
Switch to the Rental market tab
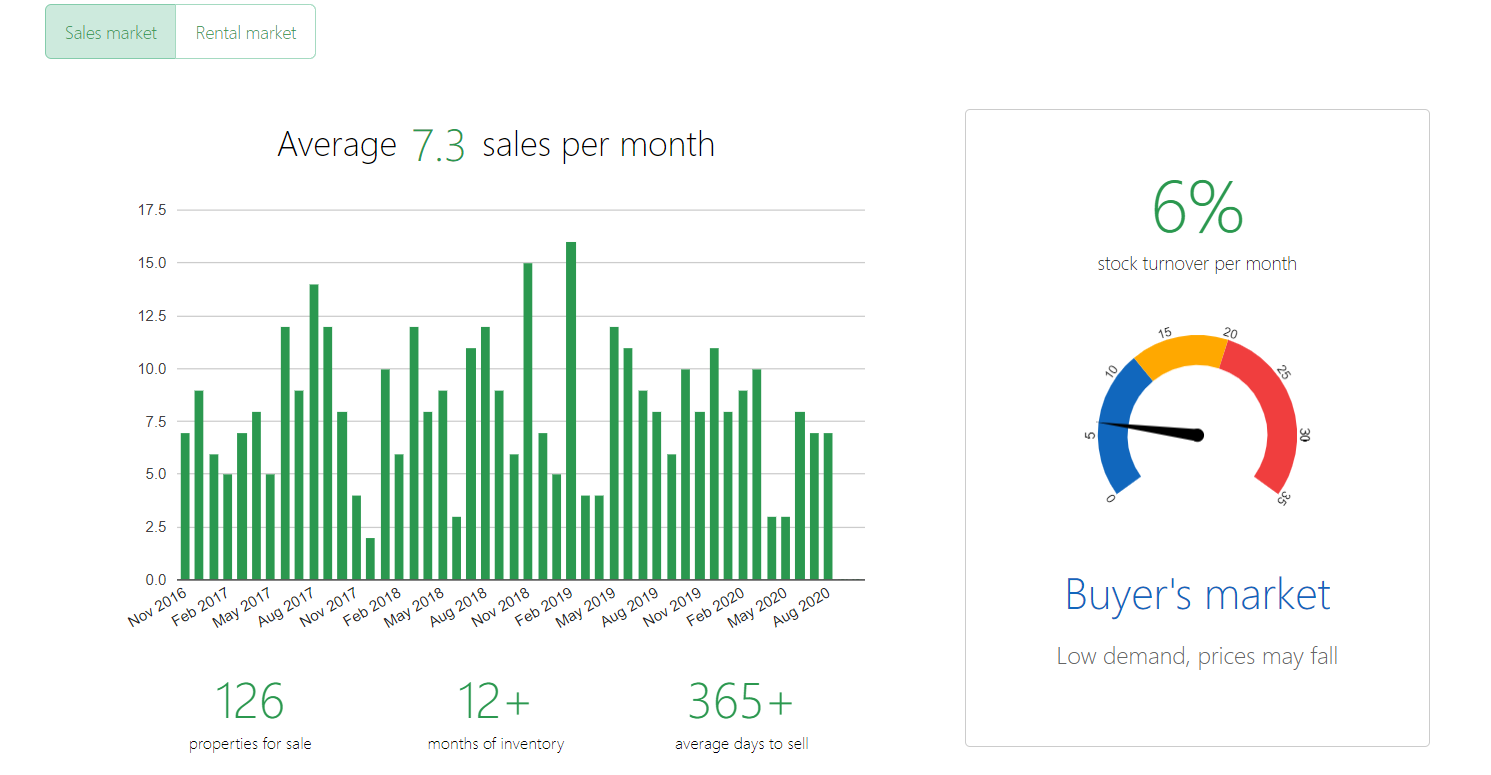(x=246, y=32)
